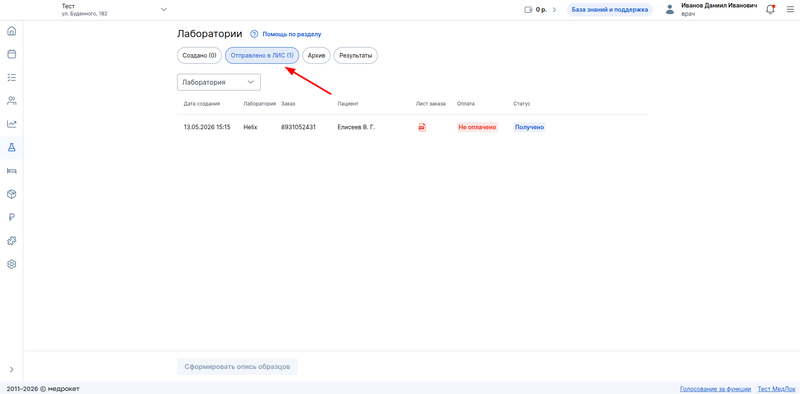800x394 pixels.
Task: Click the Дата создания column header
Action: (202, 104)
